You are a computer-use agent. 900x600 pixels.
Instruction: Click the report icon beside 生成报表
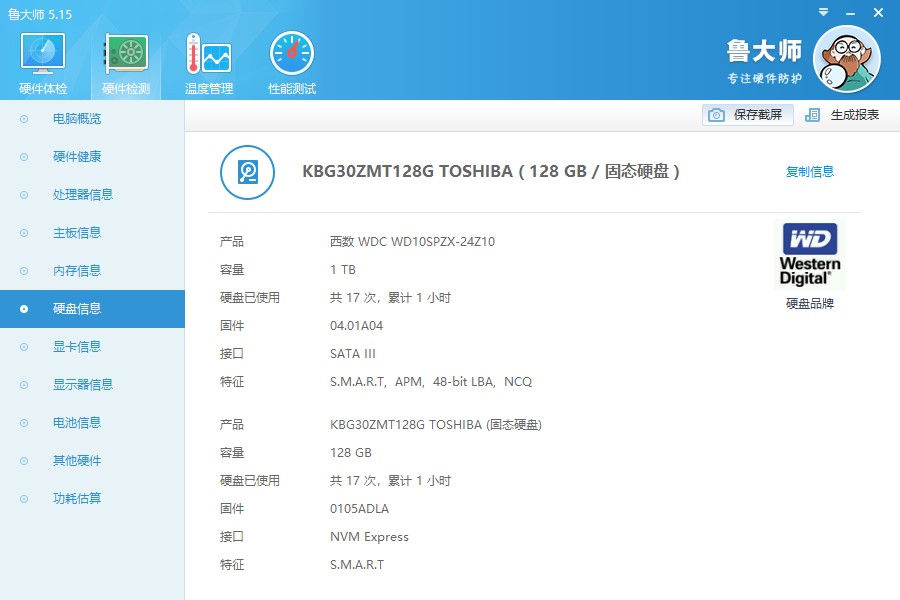[x=812, y=115]
